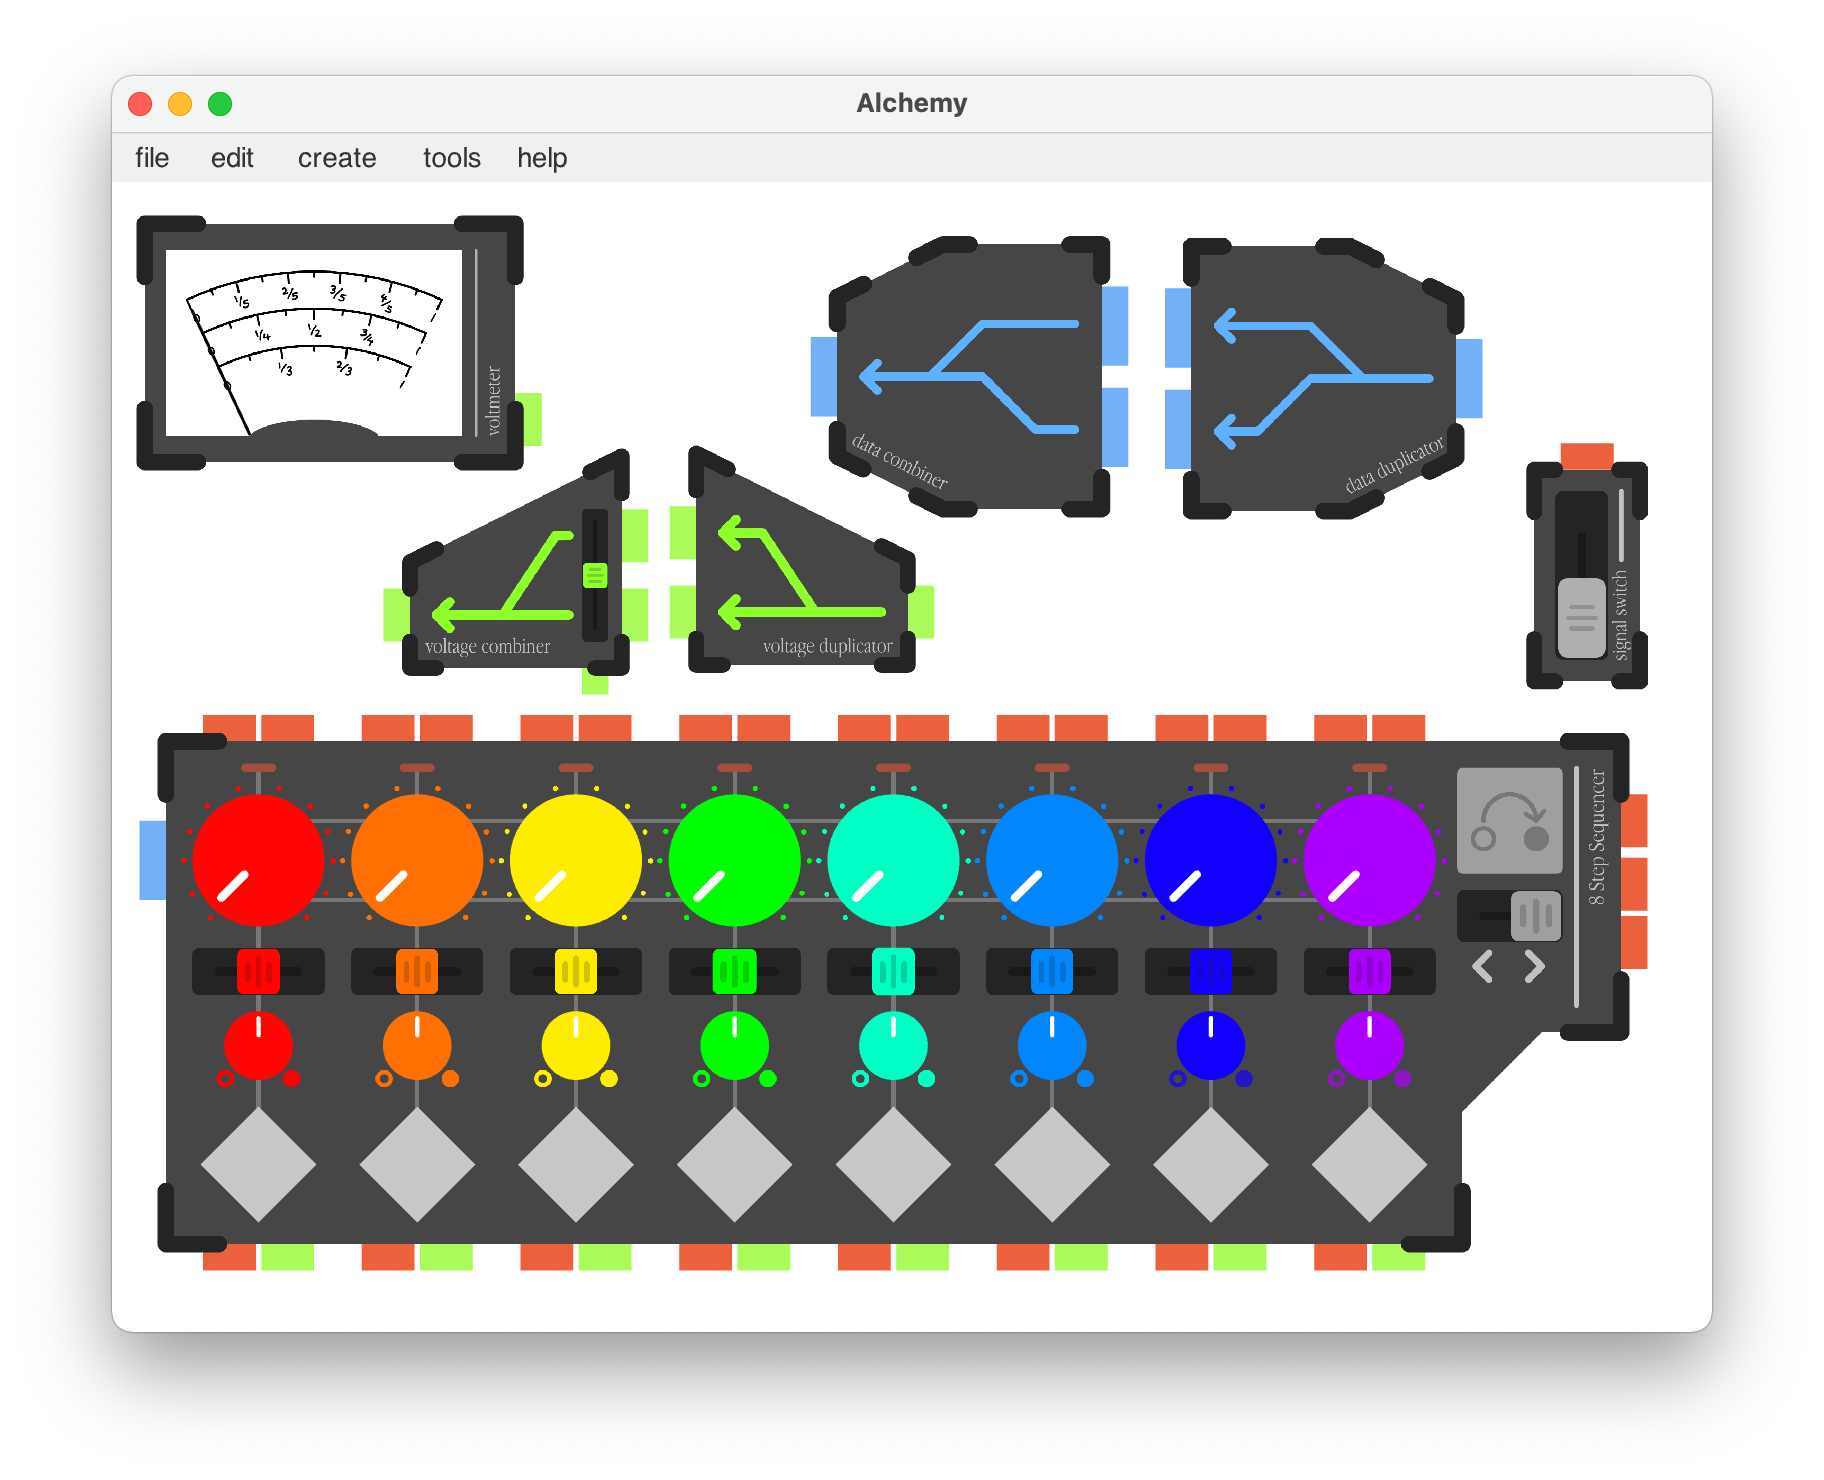The height and width of the screenshot is (1480, 1824).
Task: Click the sequencer right chevron arrow
Action: [x=1534, y=967]
